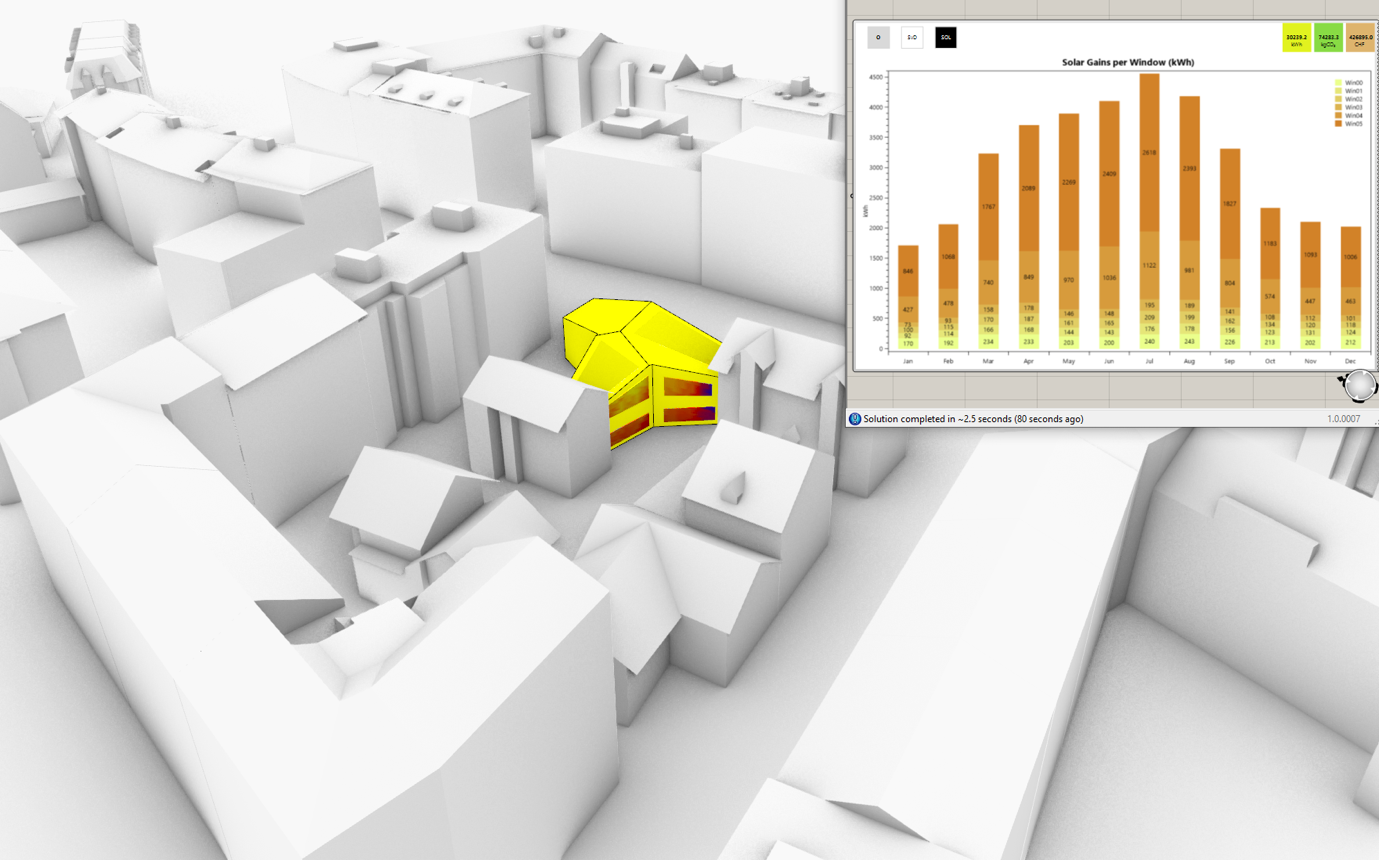The image size is (1379, 860).
Task: Toggle Win00 in the chart legend
Action: pyautogui.click(x=1350, y=82)
